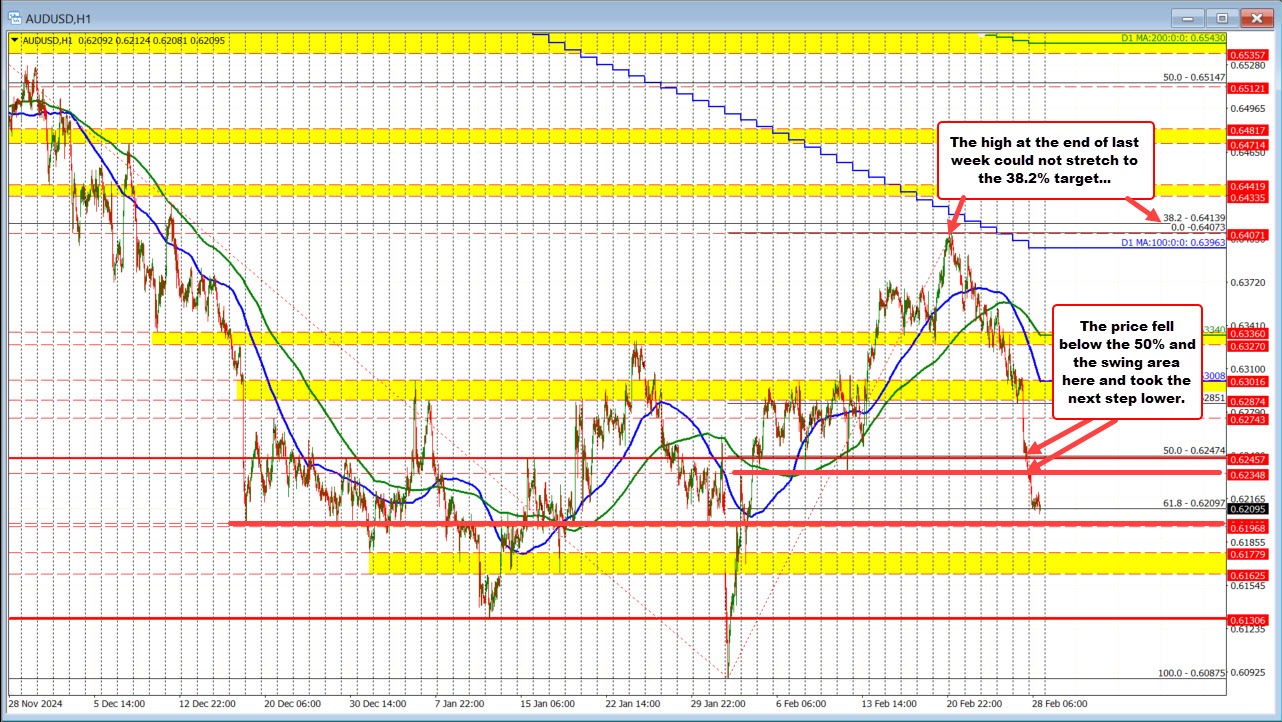Click the red 0.64419 price tag
The height and width of the screenshot is (722, 1282).
1249,186
